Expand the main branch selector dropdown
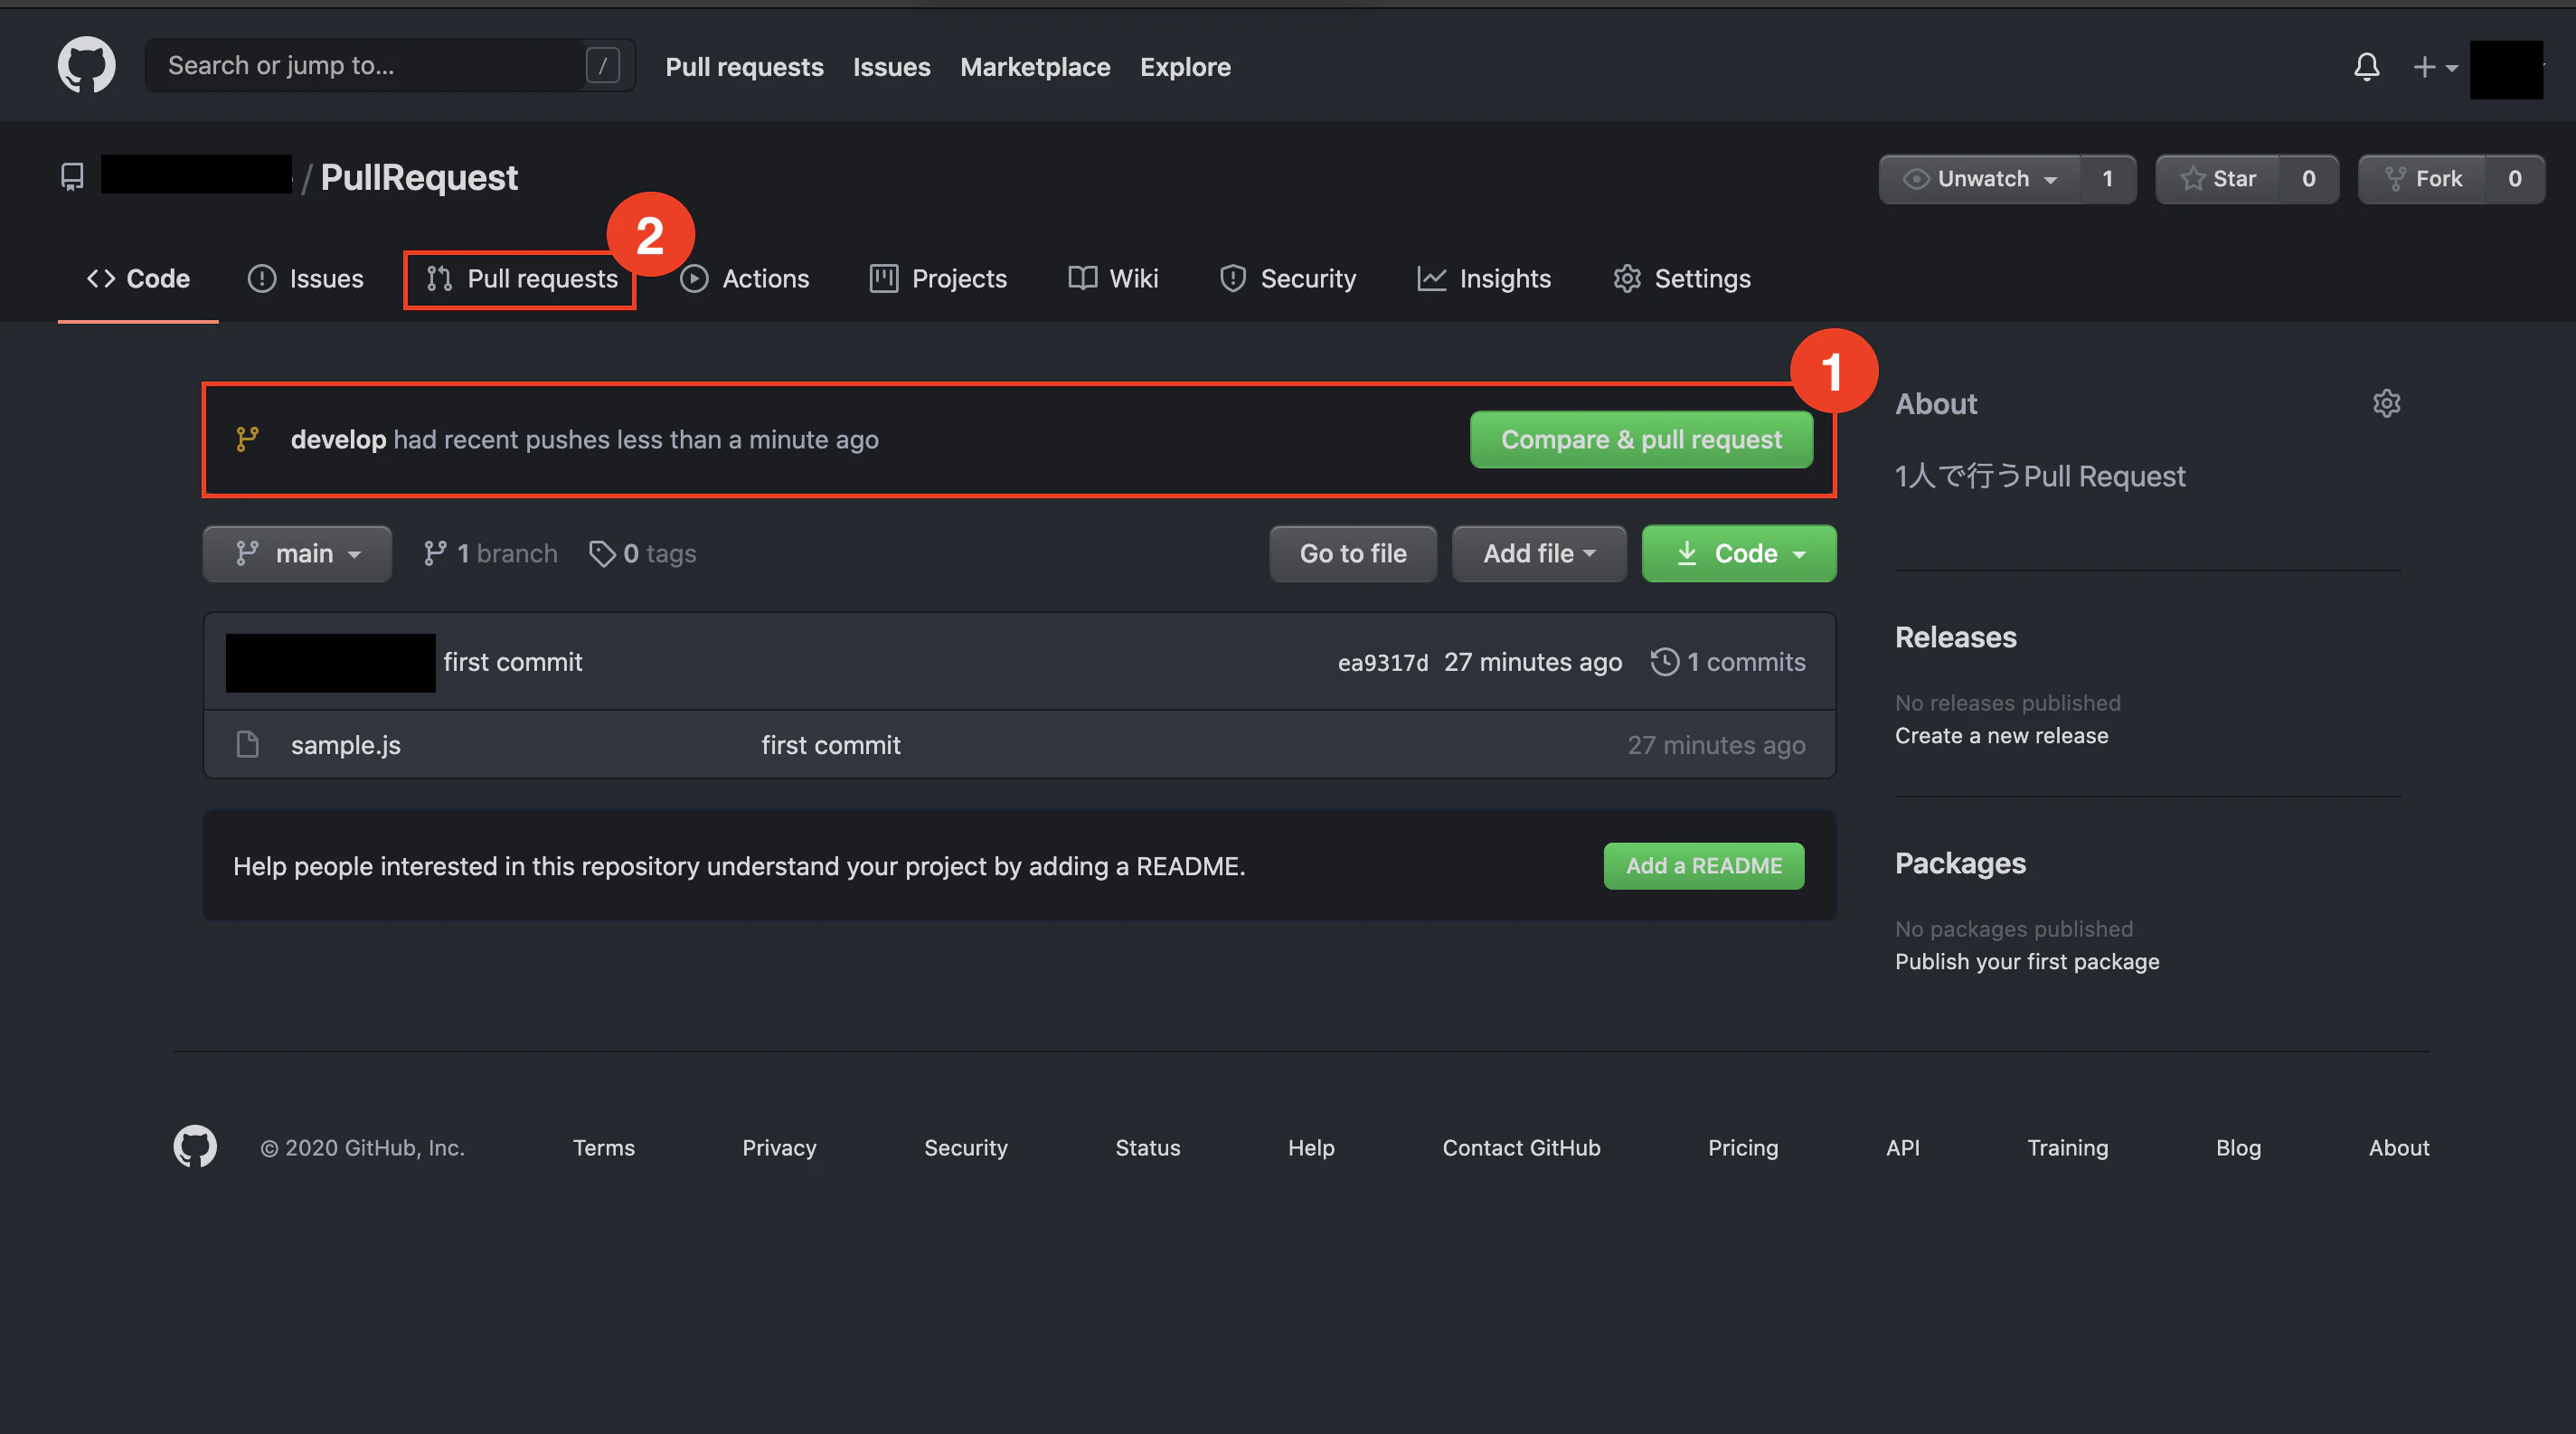2576x1434 pixels. click(297, 554)
